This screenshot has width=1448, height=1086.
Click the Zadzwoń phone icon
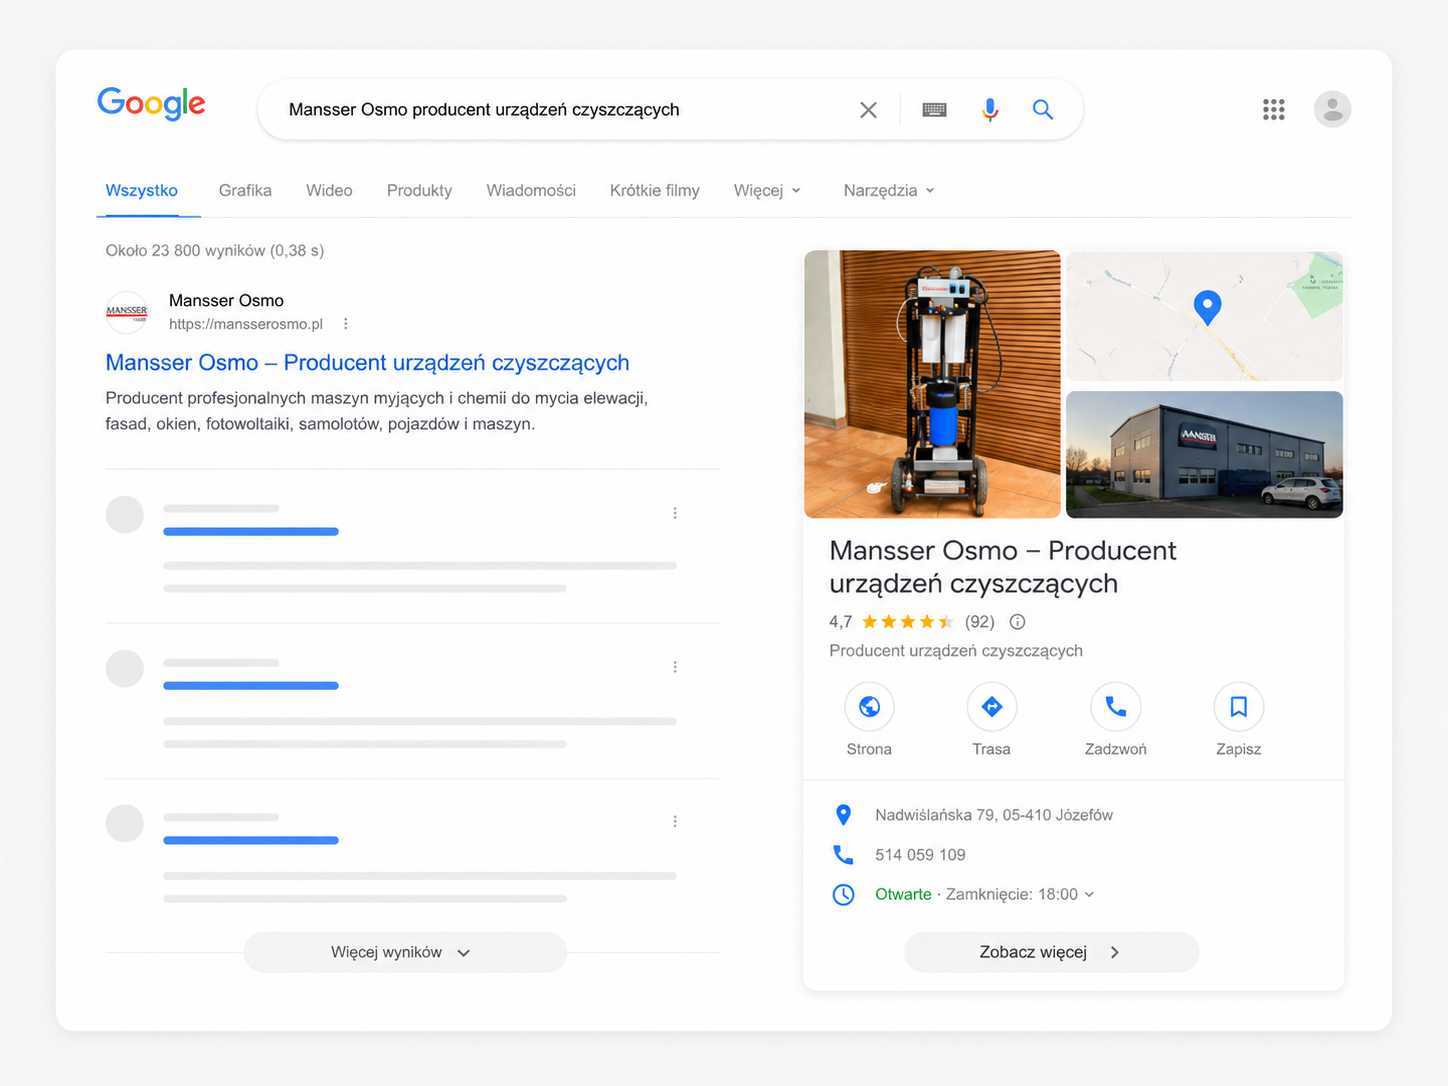point(1115,707)
